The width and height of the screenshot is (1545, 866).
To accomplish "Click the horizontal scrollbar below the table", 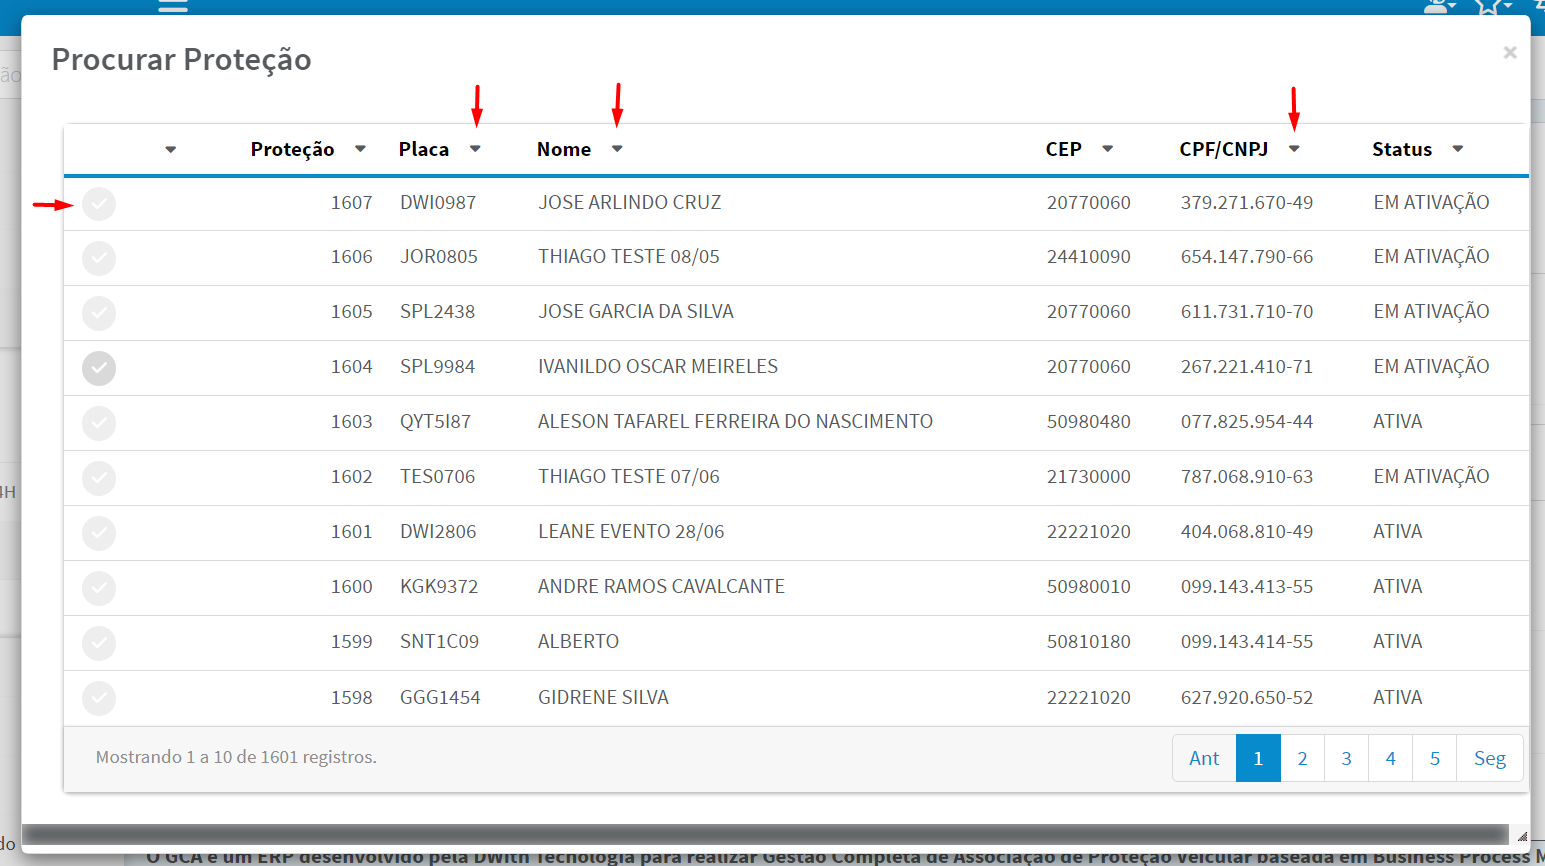I will click(x=765, y=834).
